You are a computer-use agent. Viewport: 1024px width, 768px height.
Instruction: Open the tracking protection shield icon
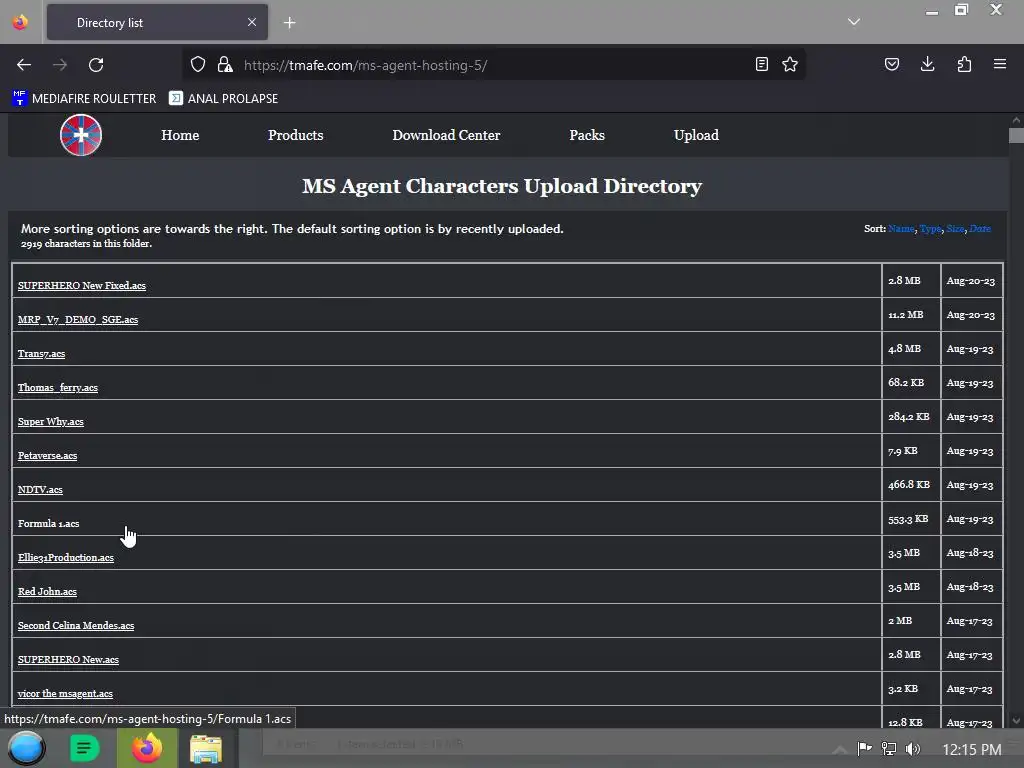point(198,64)
